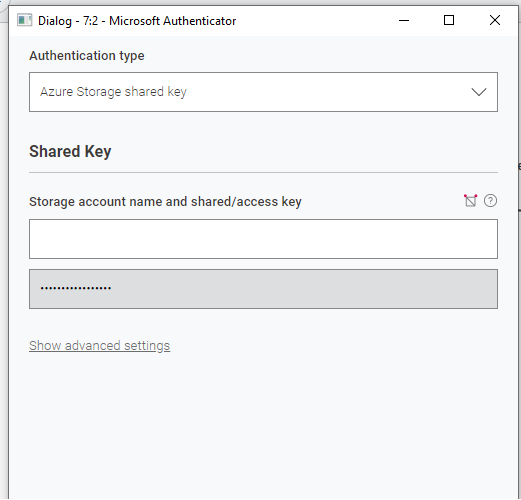
Task: Click the dialog window icon in title bar
Action: click(24, 20)
